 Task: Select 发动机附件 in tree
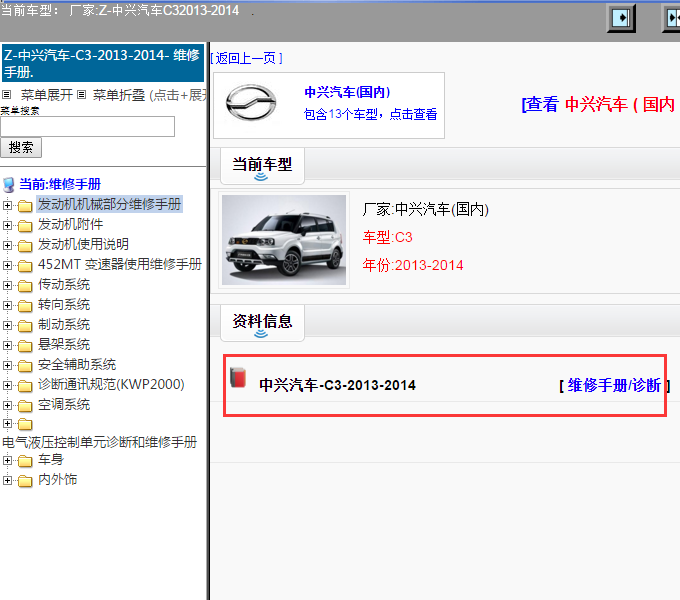pyautogui.click(x=70, y=224)
